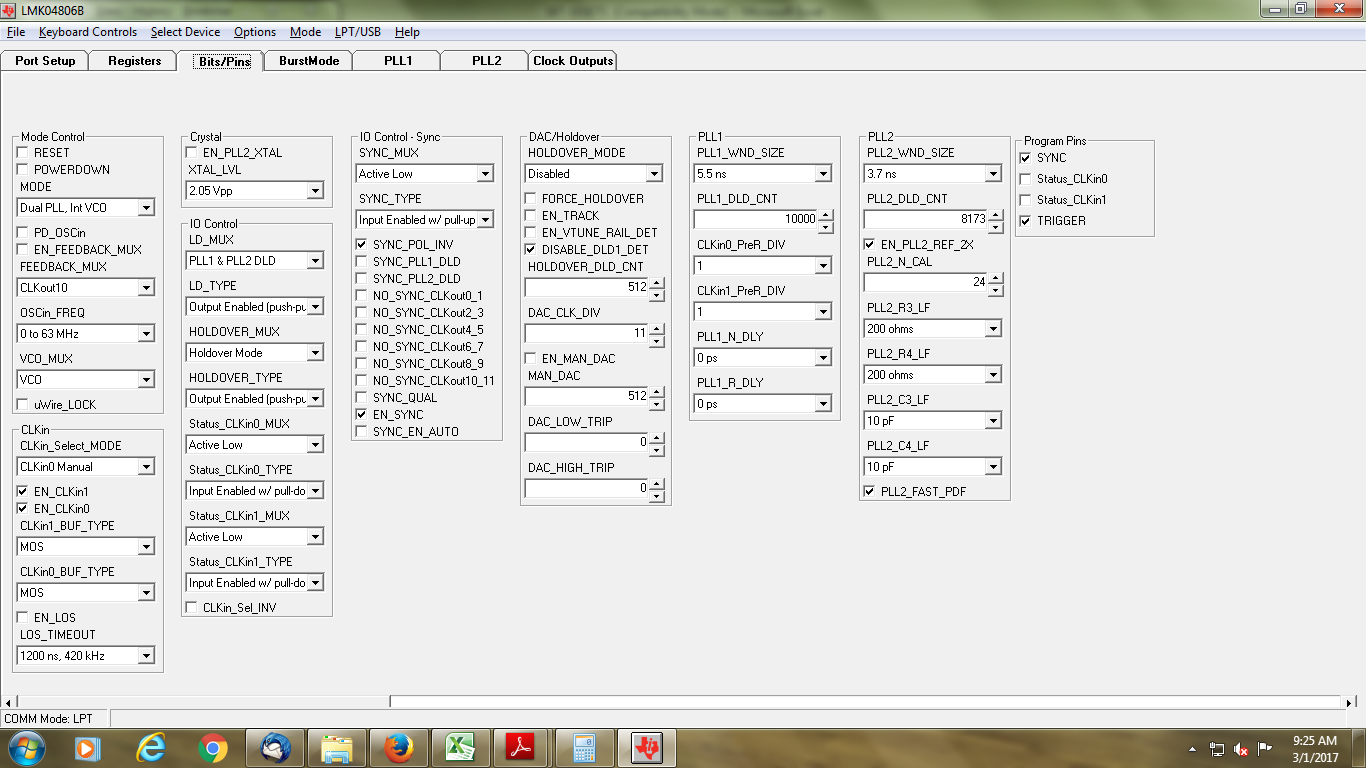Click the show hidden icons arrow
1366x768 pixels.
1192,747
